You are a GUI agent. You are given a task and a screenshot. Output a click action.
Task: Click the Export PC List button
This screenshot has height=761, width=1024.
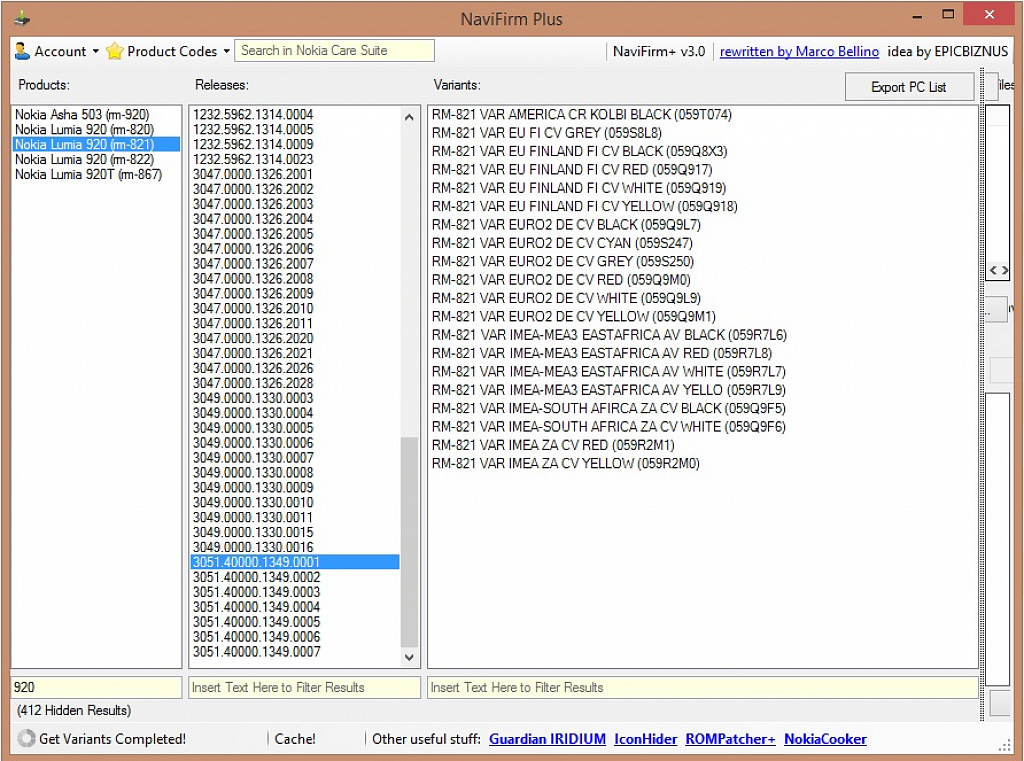click(909, 87)
